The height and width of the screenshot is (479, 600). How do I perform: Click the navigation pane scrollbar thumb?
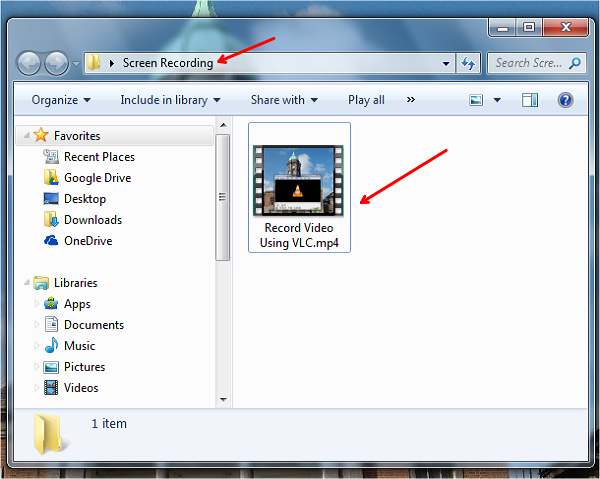coord(223,197)
